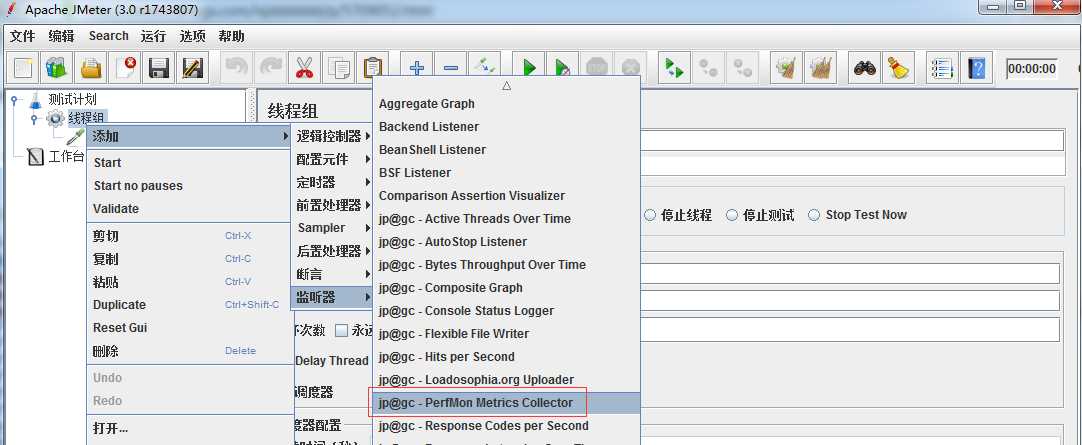Open the 选项 menu
This screenshot has width=1082, height=445.
(x=193, y=36)
